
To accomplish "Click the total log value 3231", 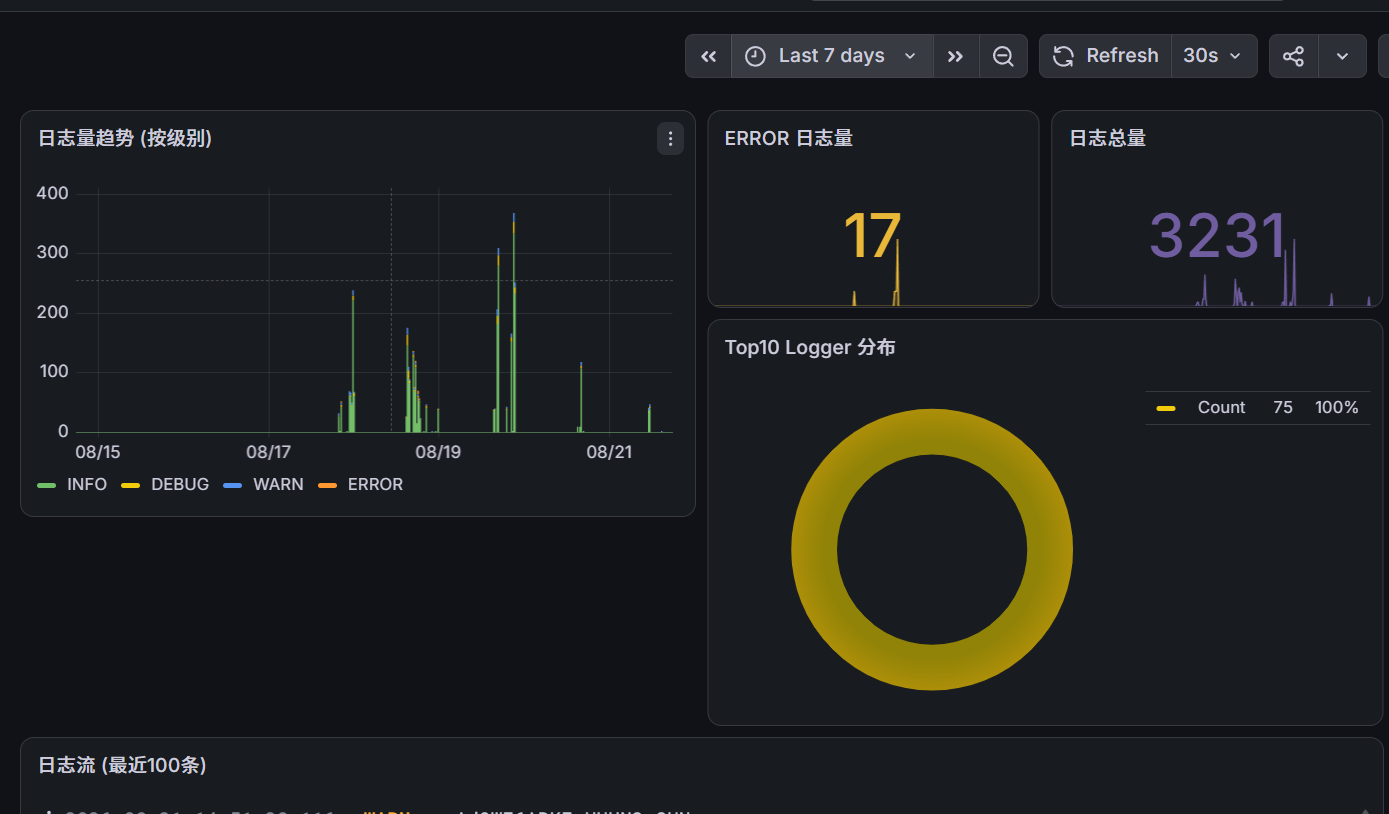I will pos(1217,237).
